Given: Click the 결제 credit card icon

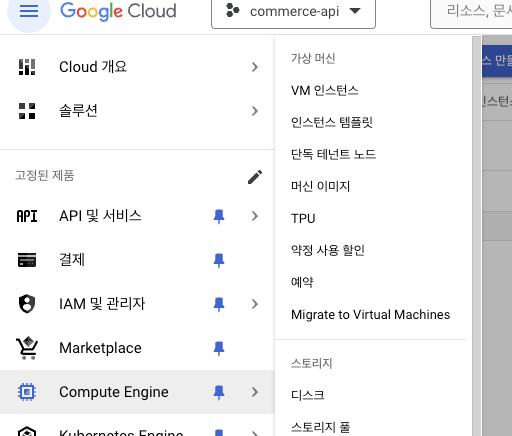Looking at the screenshot, I should pos(27,260).
